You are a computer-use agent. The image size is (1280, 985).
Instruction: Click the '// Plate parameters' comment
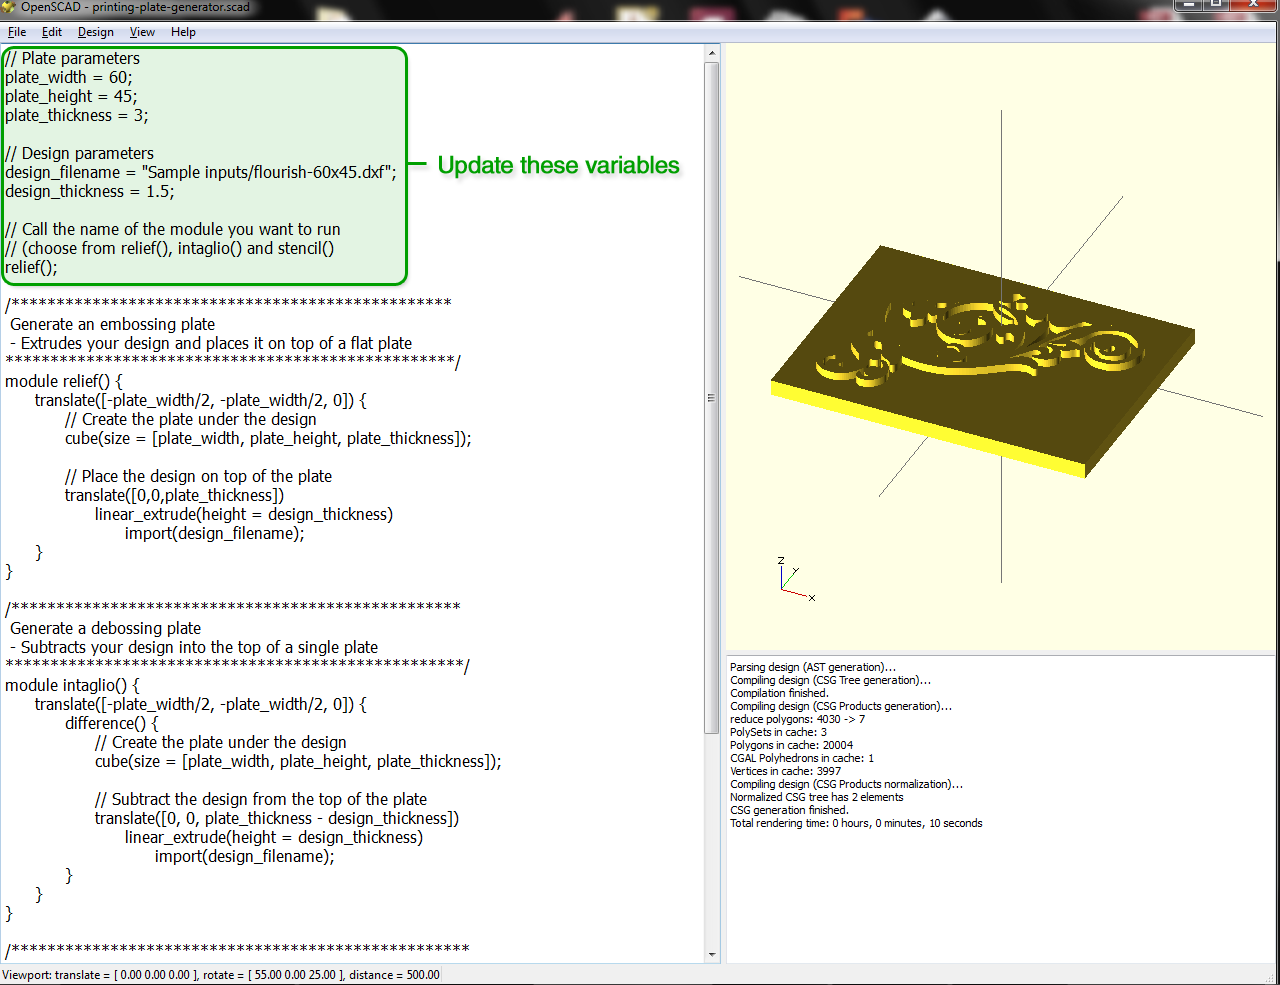point(72,58)
